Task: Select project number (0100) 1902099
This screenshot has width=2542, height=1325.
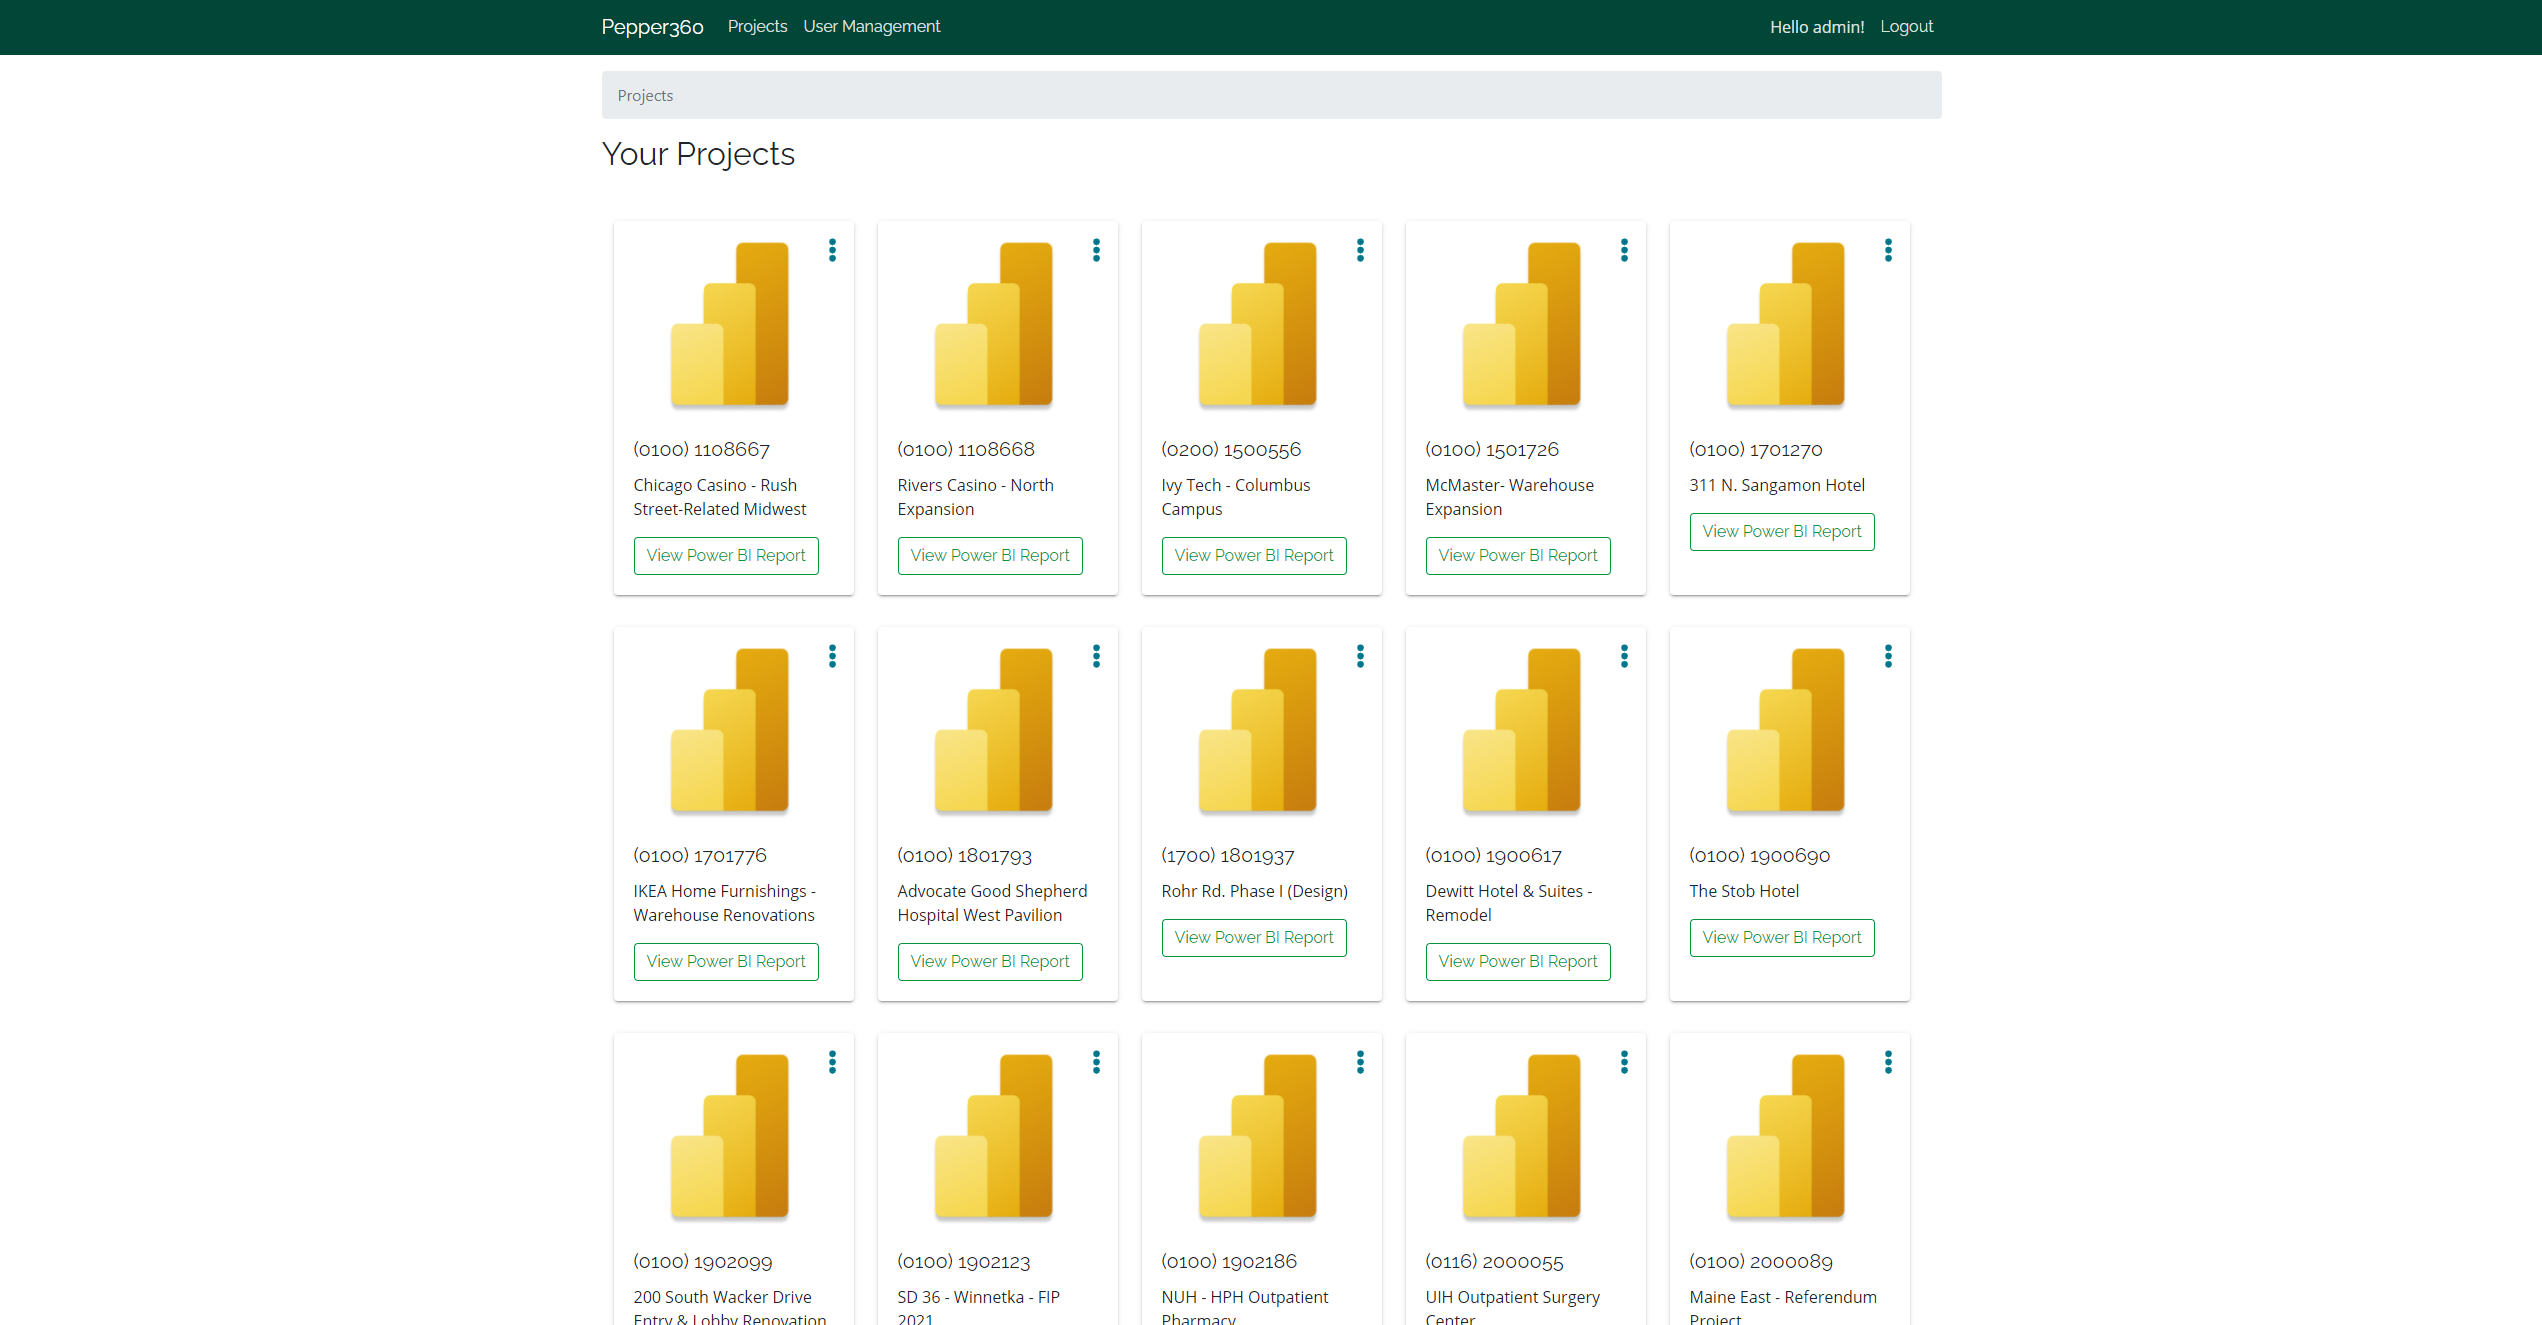Action: pyautogui.click(x=702, y=1262)
